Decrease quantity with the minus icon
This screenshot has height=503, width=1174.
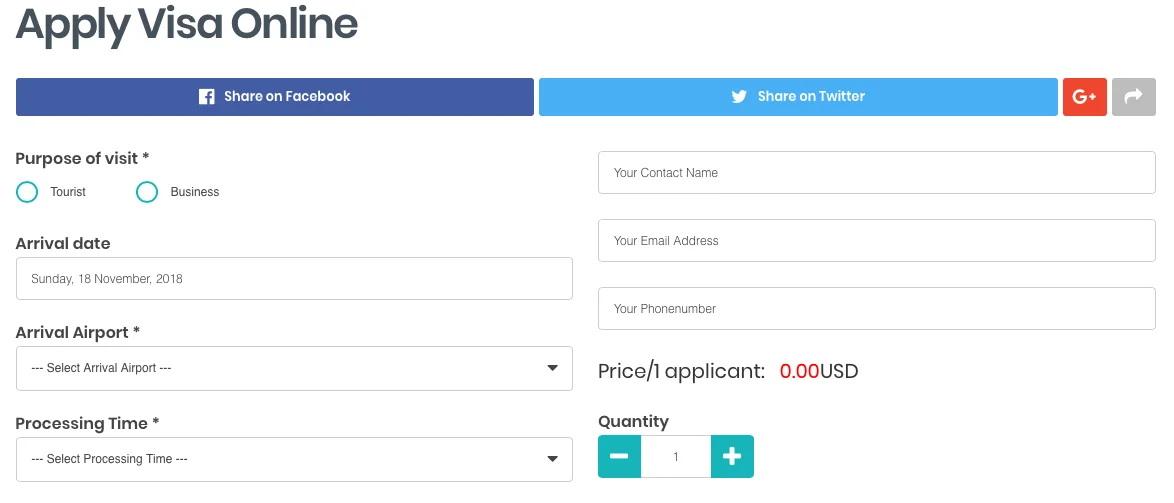point(619,456)
